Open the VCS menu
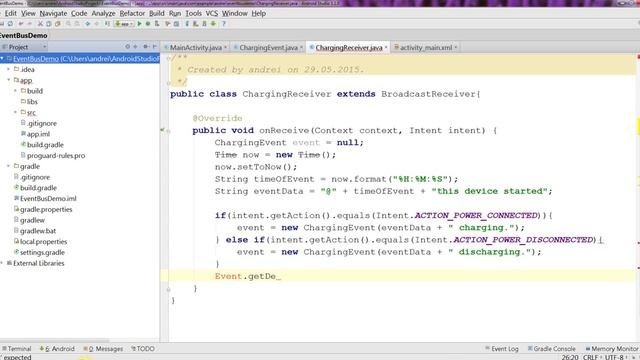Image resolution: width=640 pixels, height=360 pixels. point(211,13)
